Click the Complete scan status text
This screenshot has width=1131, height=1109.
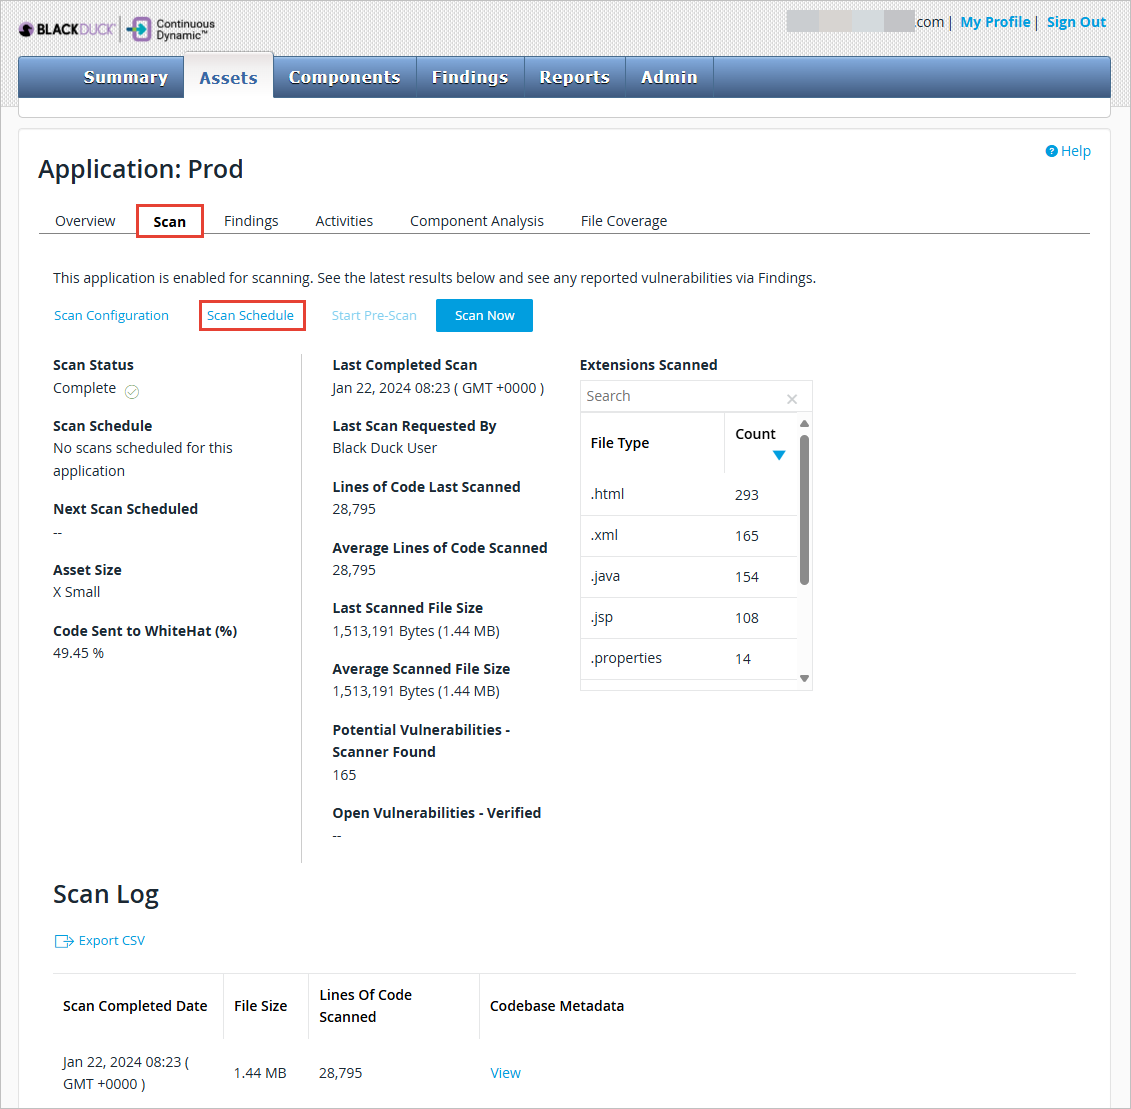(x=84, y=388)
